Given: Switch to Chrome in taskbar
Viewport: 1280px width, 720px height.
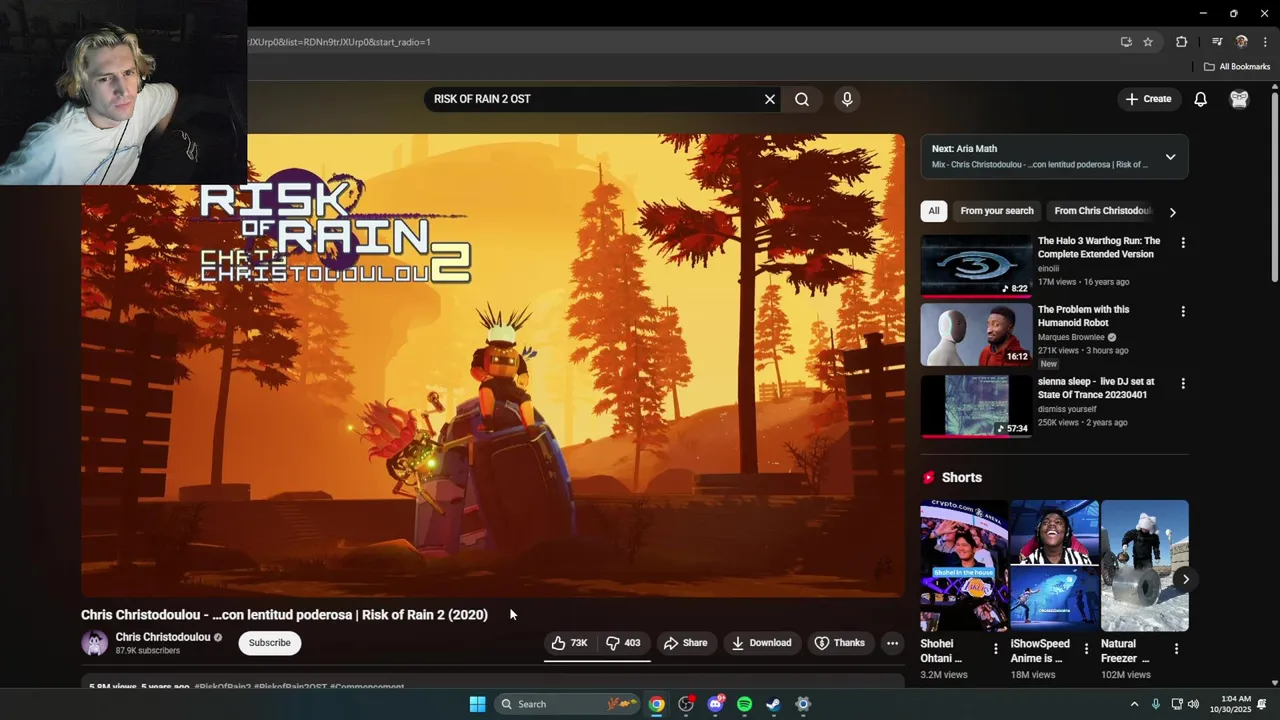Looking at the screenshot, I should 656,704.
